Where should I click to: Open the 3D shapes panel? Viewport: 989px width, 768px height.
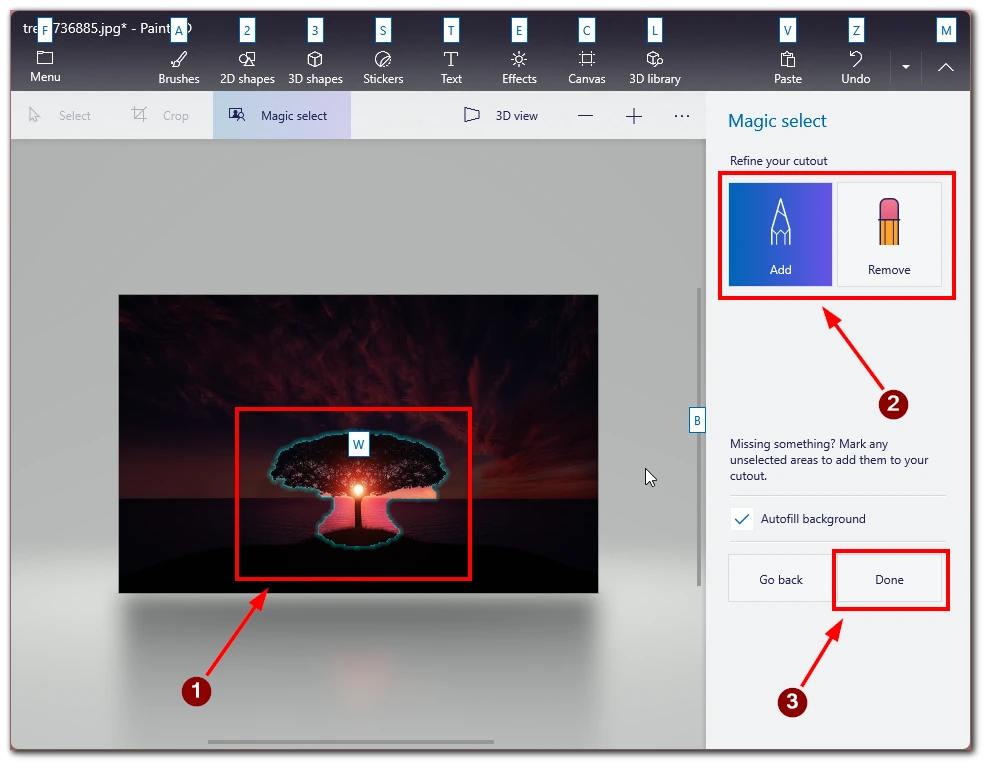click(315, 67)
